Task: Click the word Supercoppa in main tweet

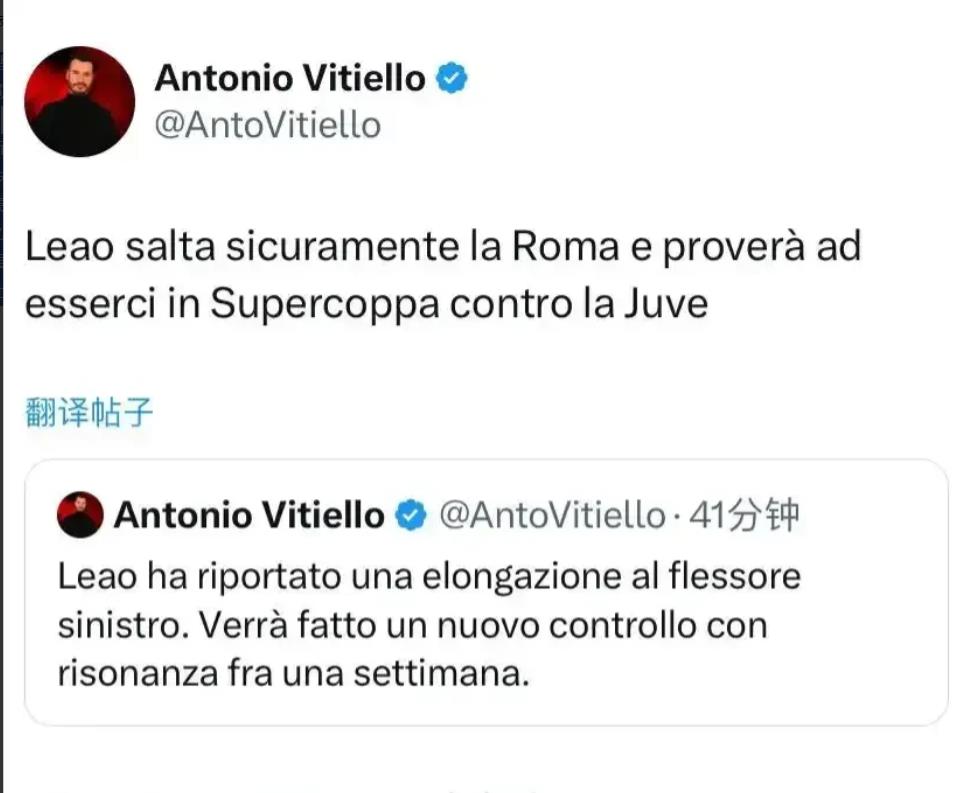Action: click(324, 305)
